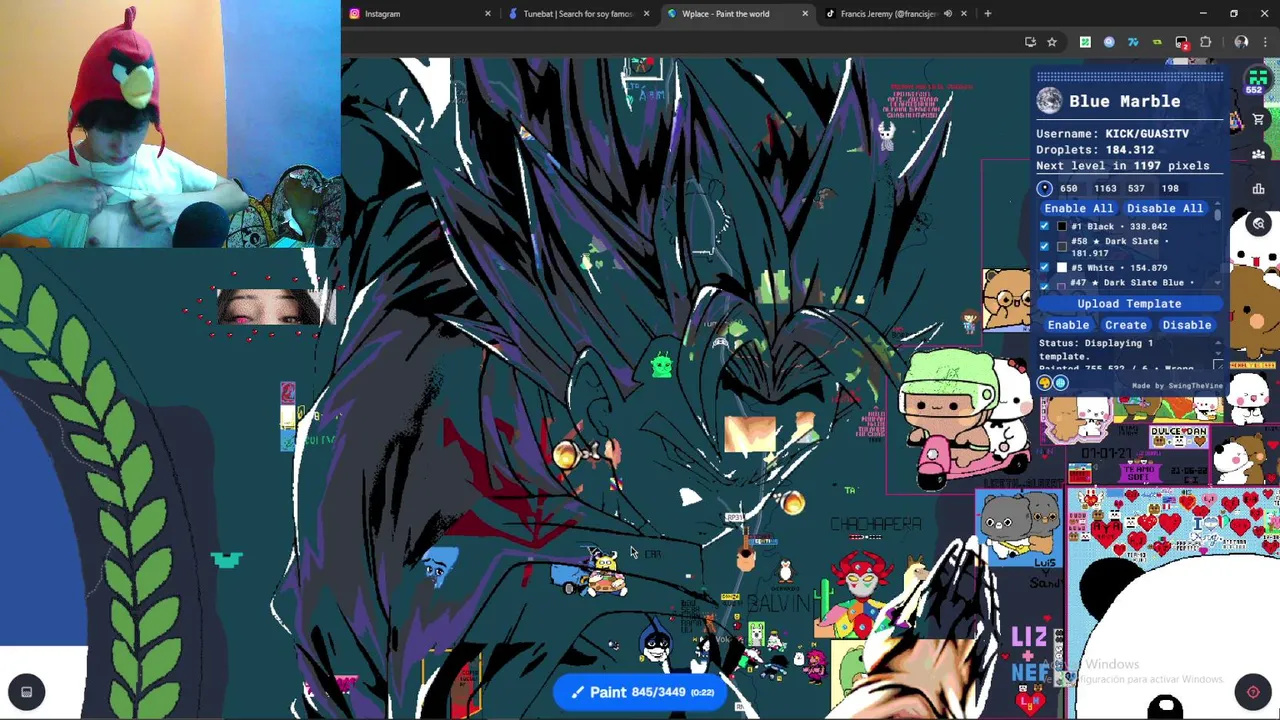This screenshot has width=1280, height=720.
Task: Click the White color swatch in list
Action: [x=1062, y=267]
